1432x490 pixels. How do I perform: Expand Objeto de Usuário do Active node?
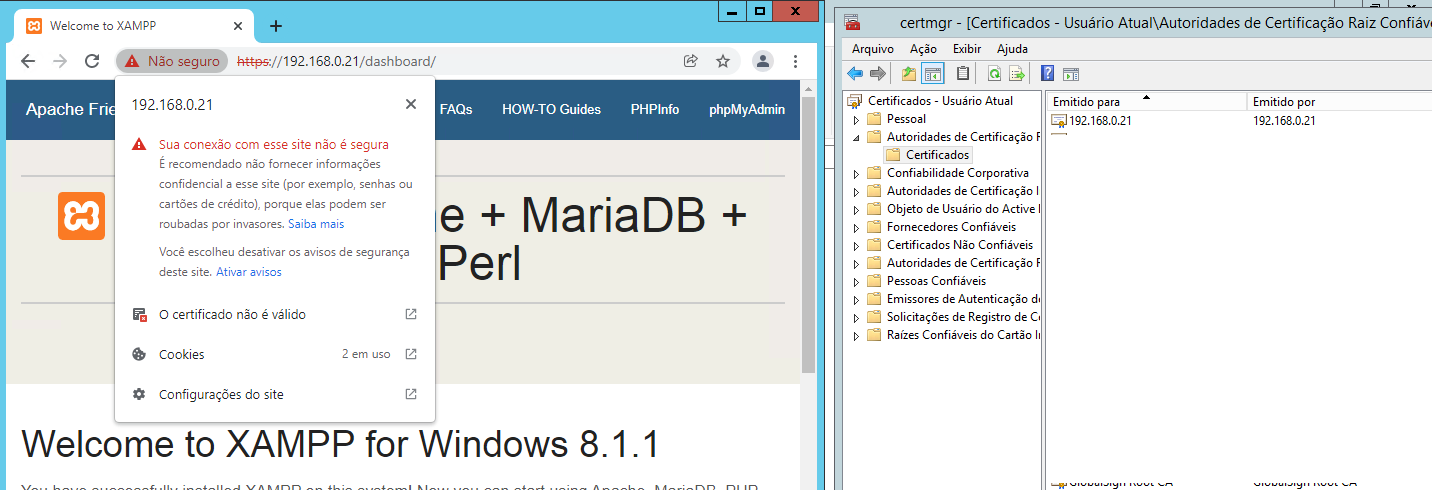point(856,209)
